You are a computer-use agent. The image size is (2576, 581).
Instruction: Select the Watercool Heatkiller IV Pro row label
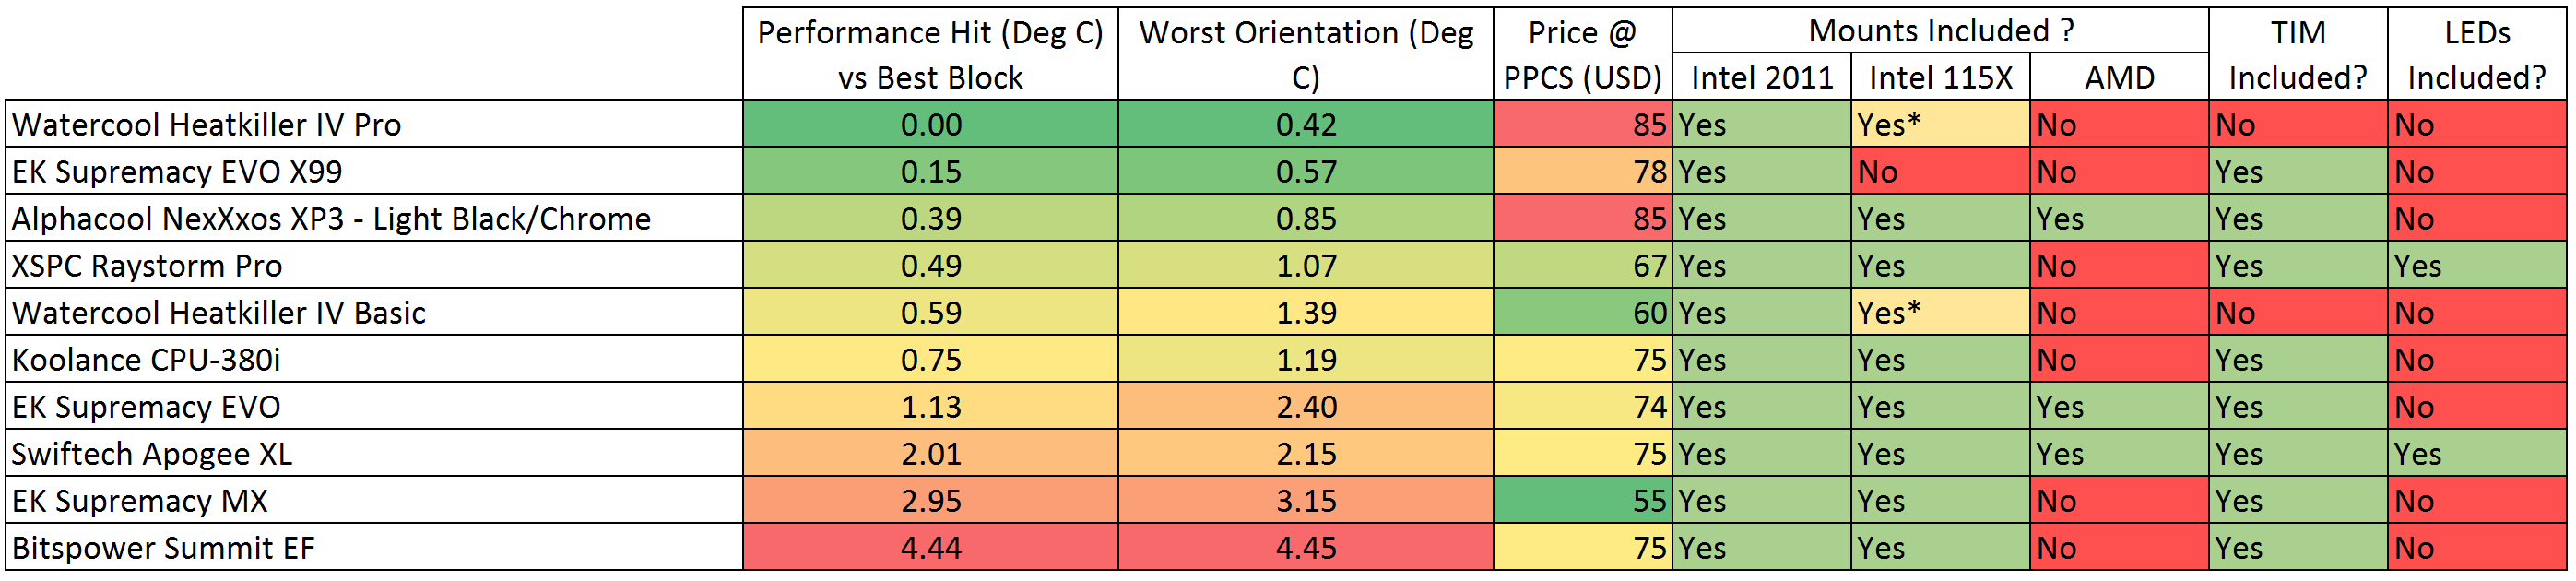point(374,124)
